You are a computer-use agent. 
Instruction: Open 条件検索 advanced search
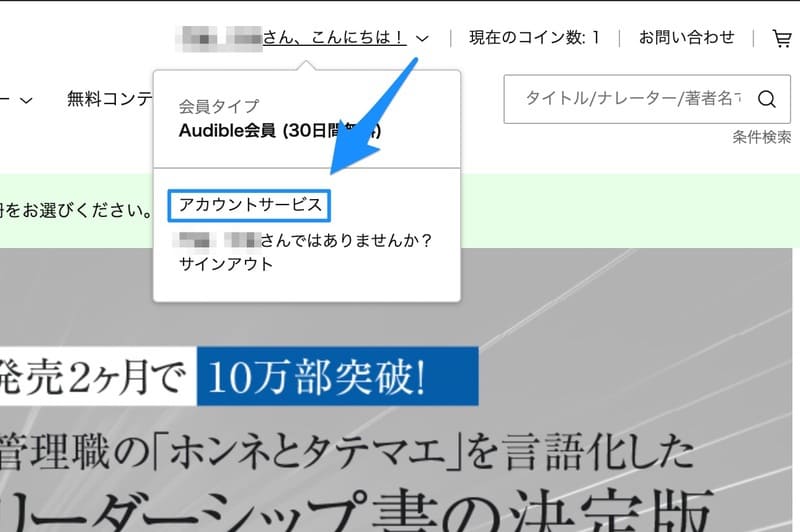pyautogui.click(x=761, y=137)
